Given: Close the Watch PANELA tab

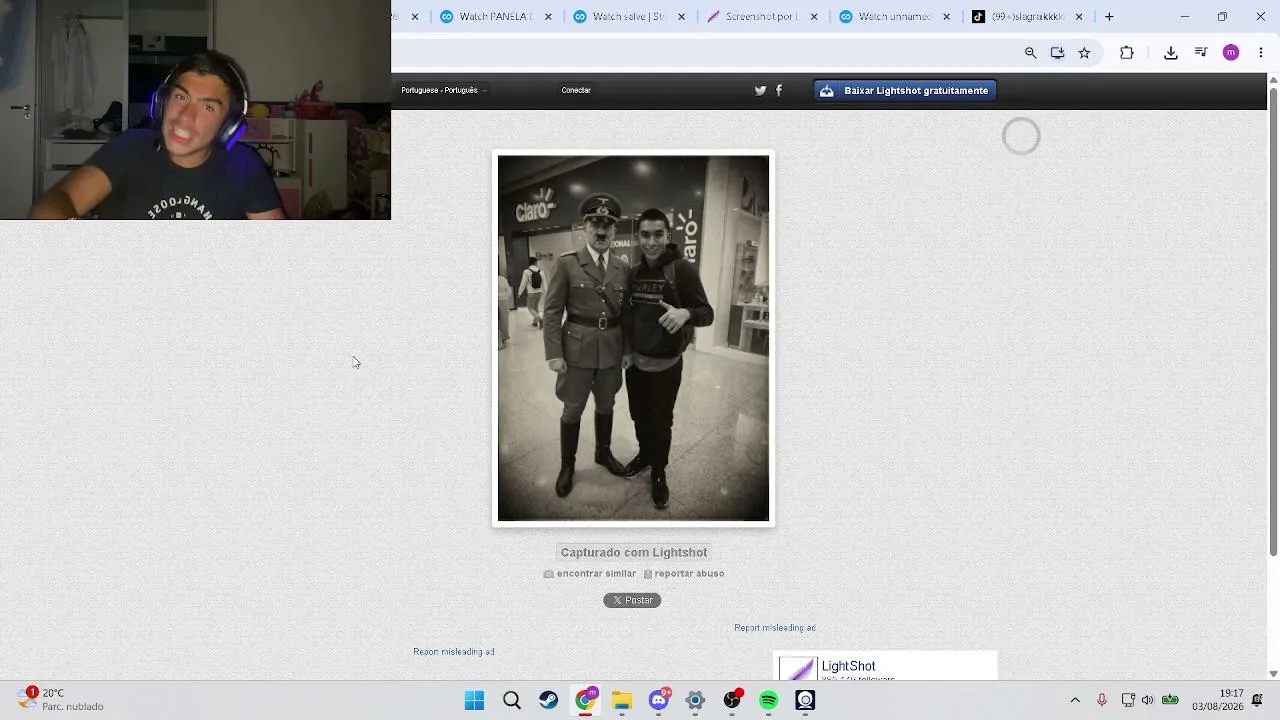Looking at the screenshot, I should coord(548,17).
